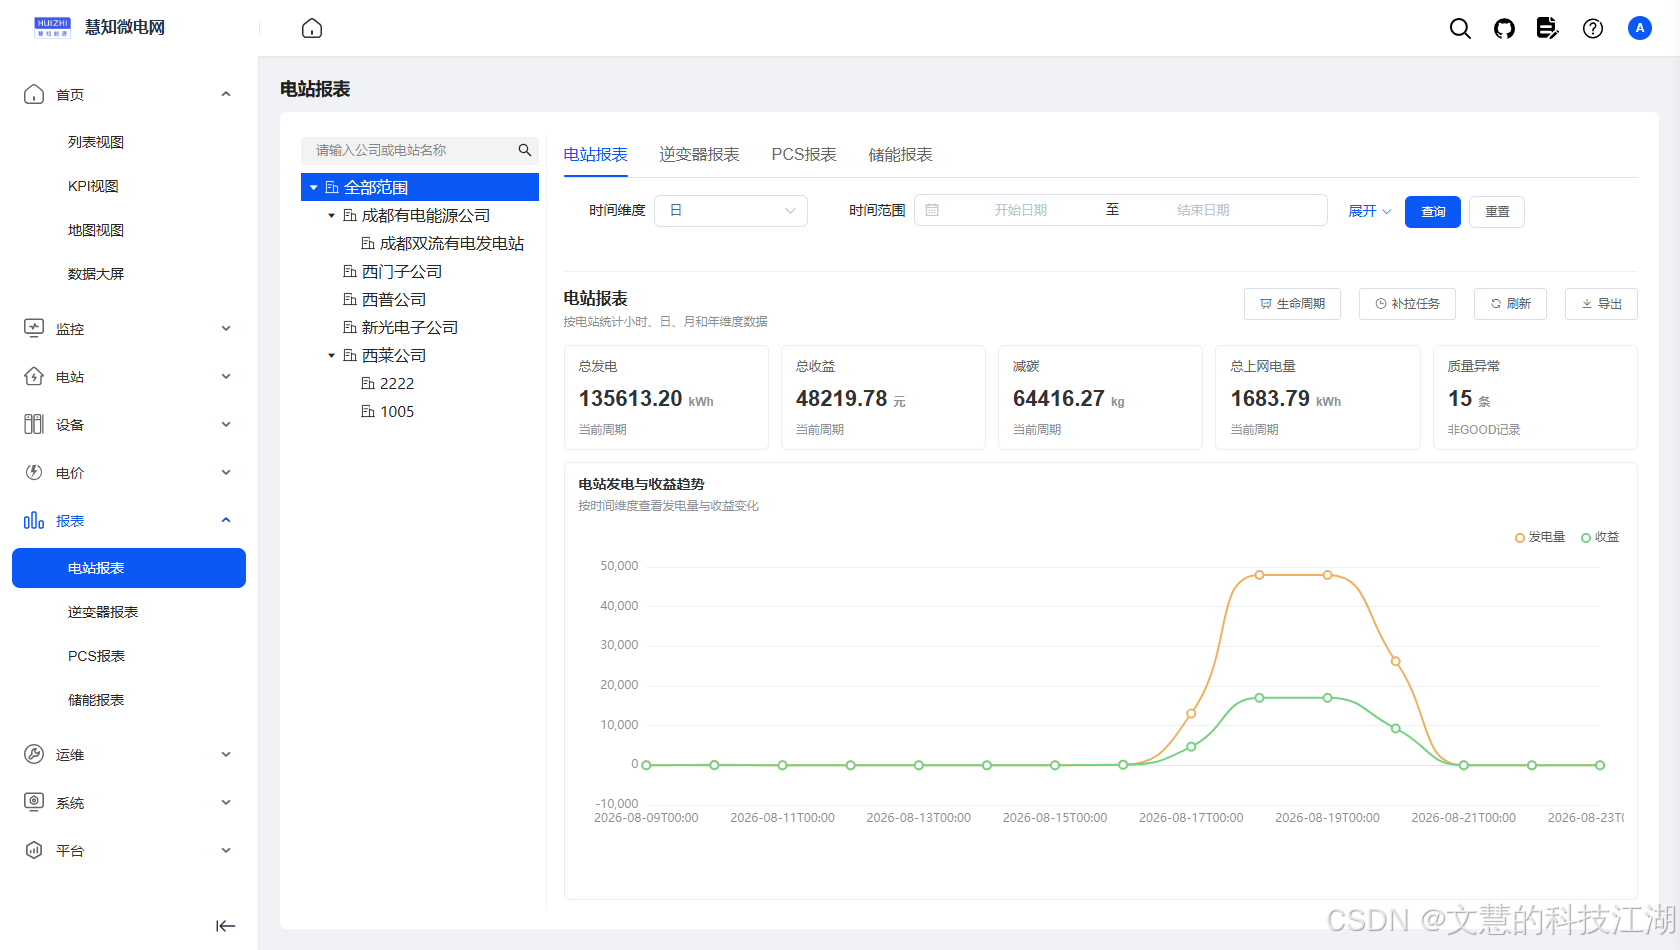Expand the 设备 menu group
Screen dimensions: 1680x950
pos(226,424)
